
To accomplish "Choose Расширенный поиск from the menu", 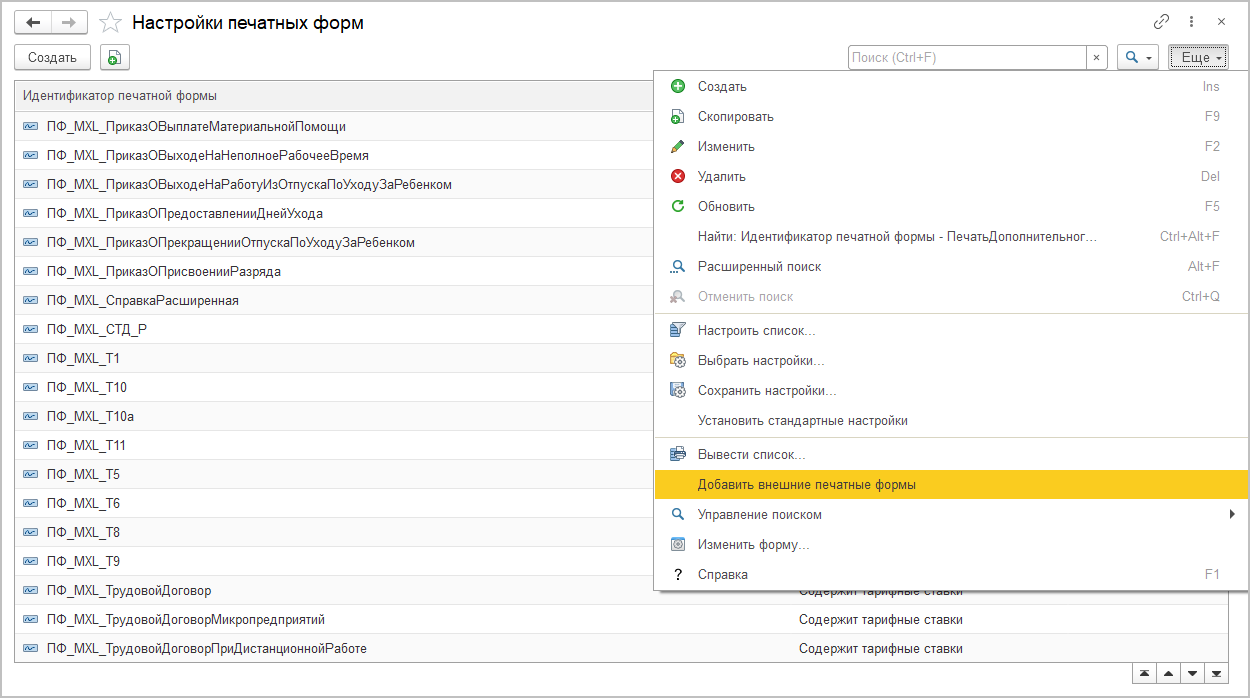I will point(759,267).
